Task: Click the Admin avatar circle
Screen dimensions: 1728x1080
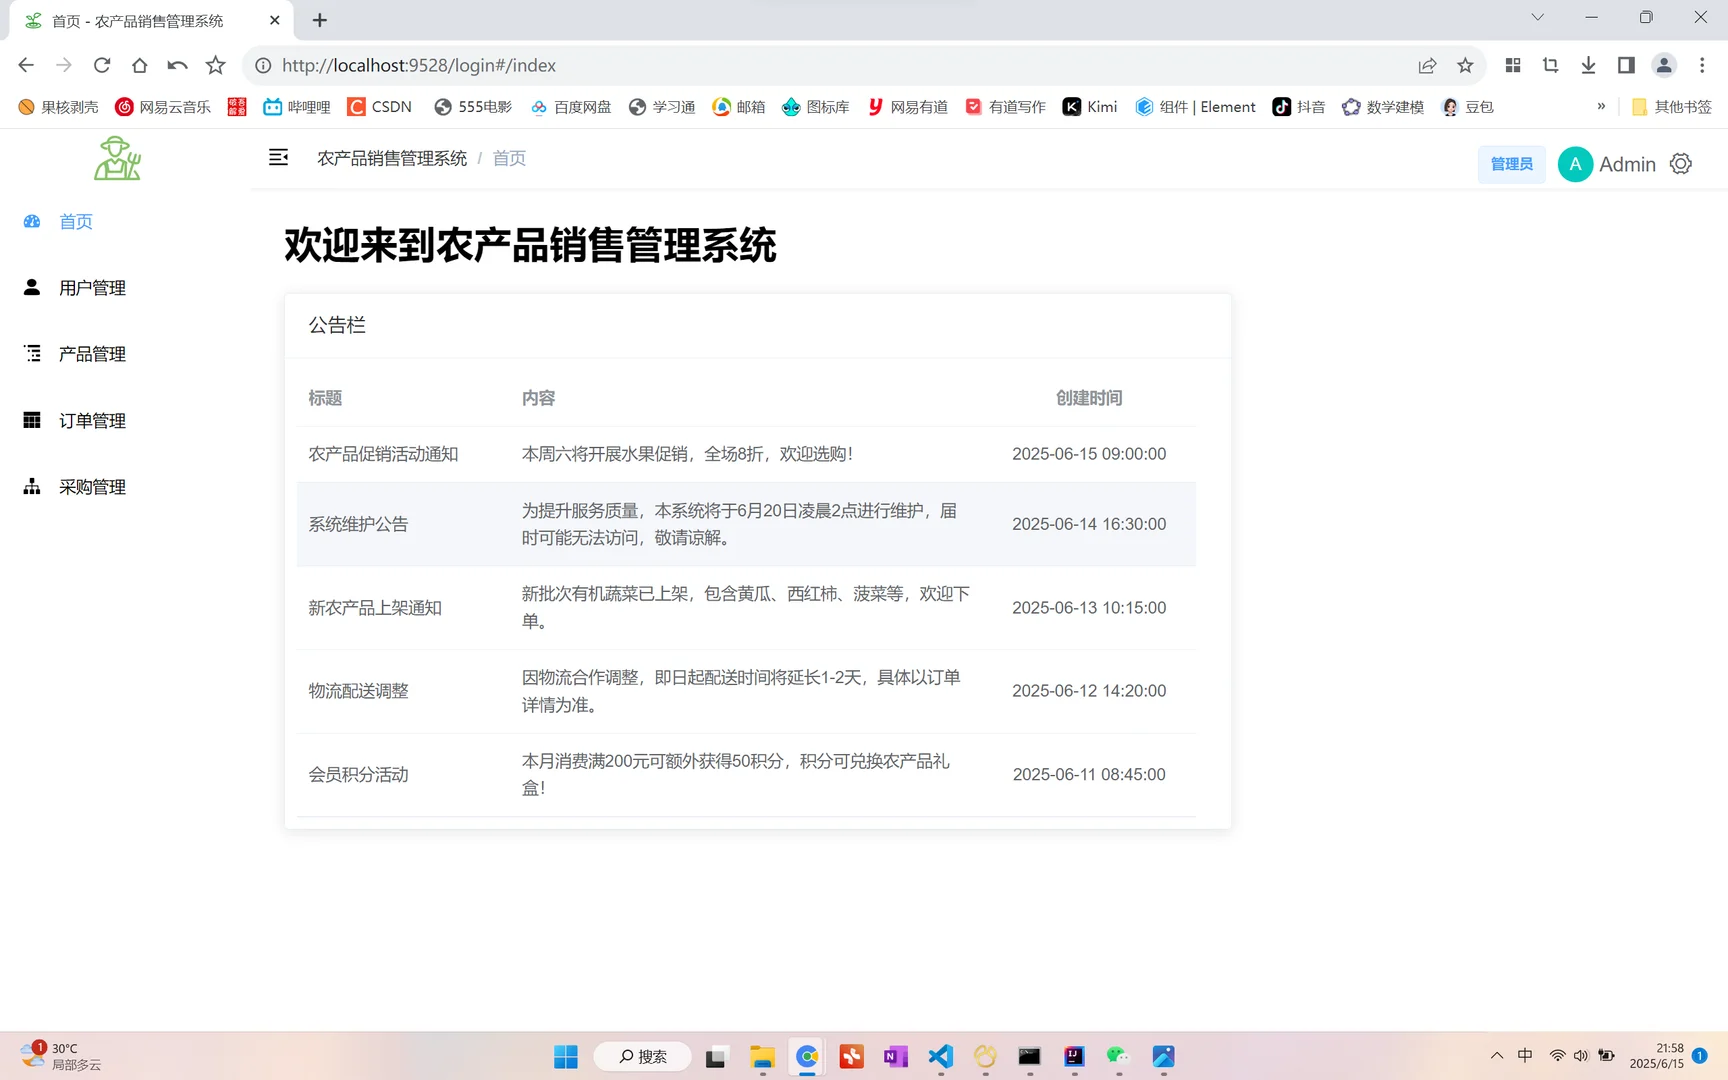Action: click(x=1575, y=163)
